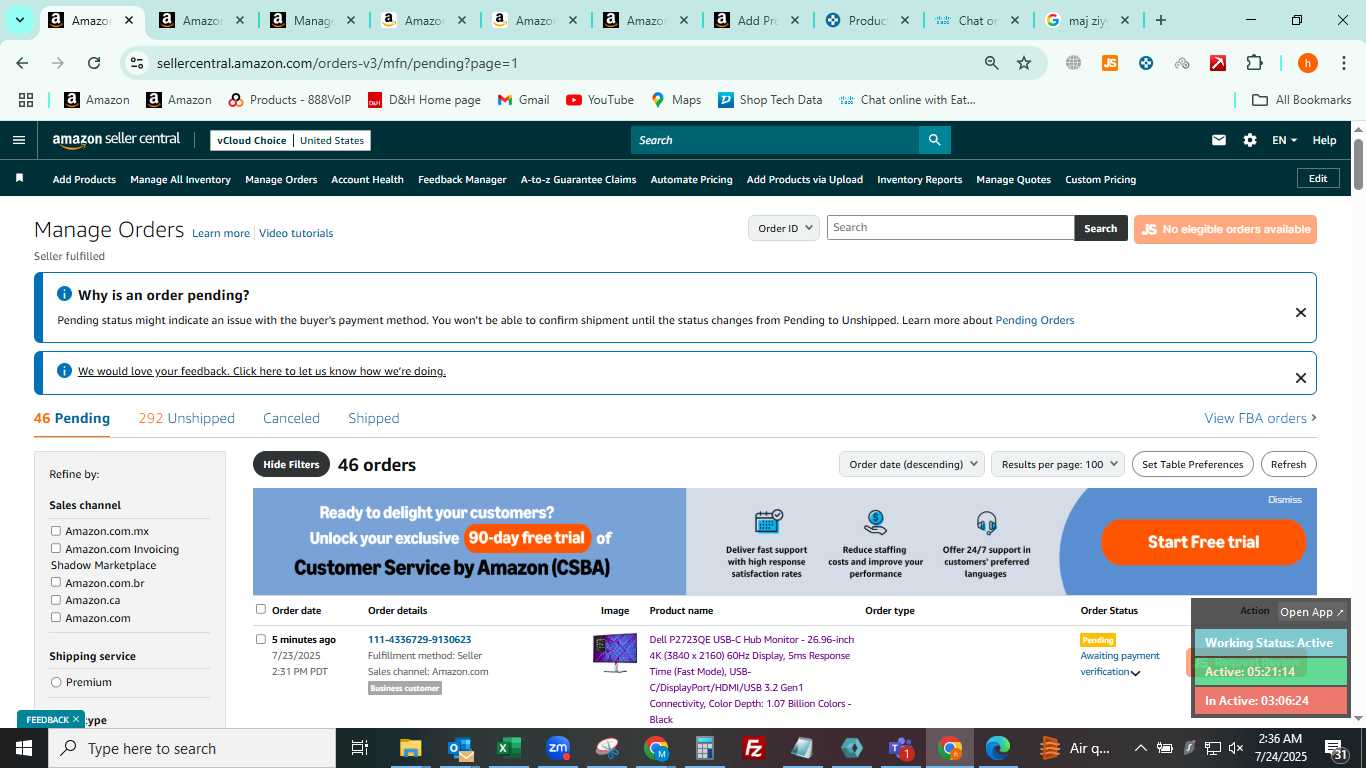Open the Chrome tab search dropdown arrow

[21, 20]
